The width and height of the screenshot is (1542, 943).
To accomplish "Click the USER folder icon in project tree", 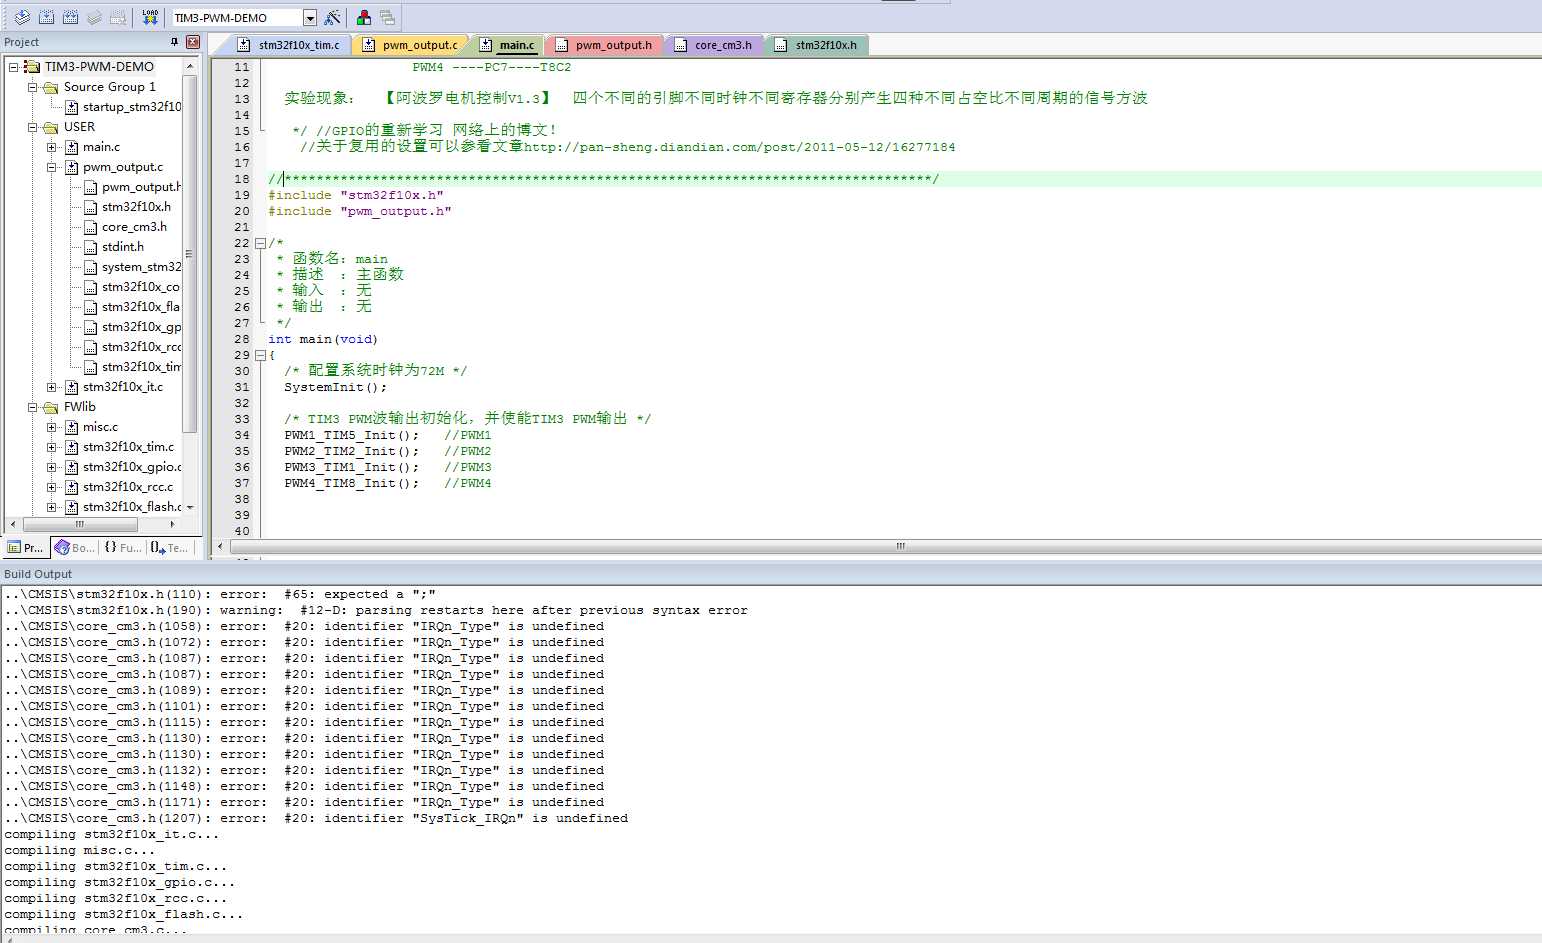I will tap(51, 127).
